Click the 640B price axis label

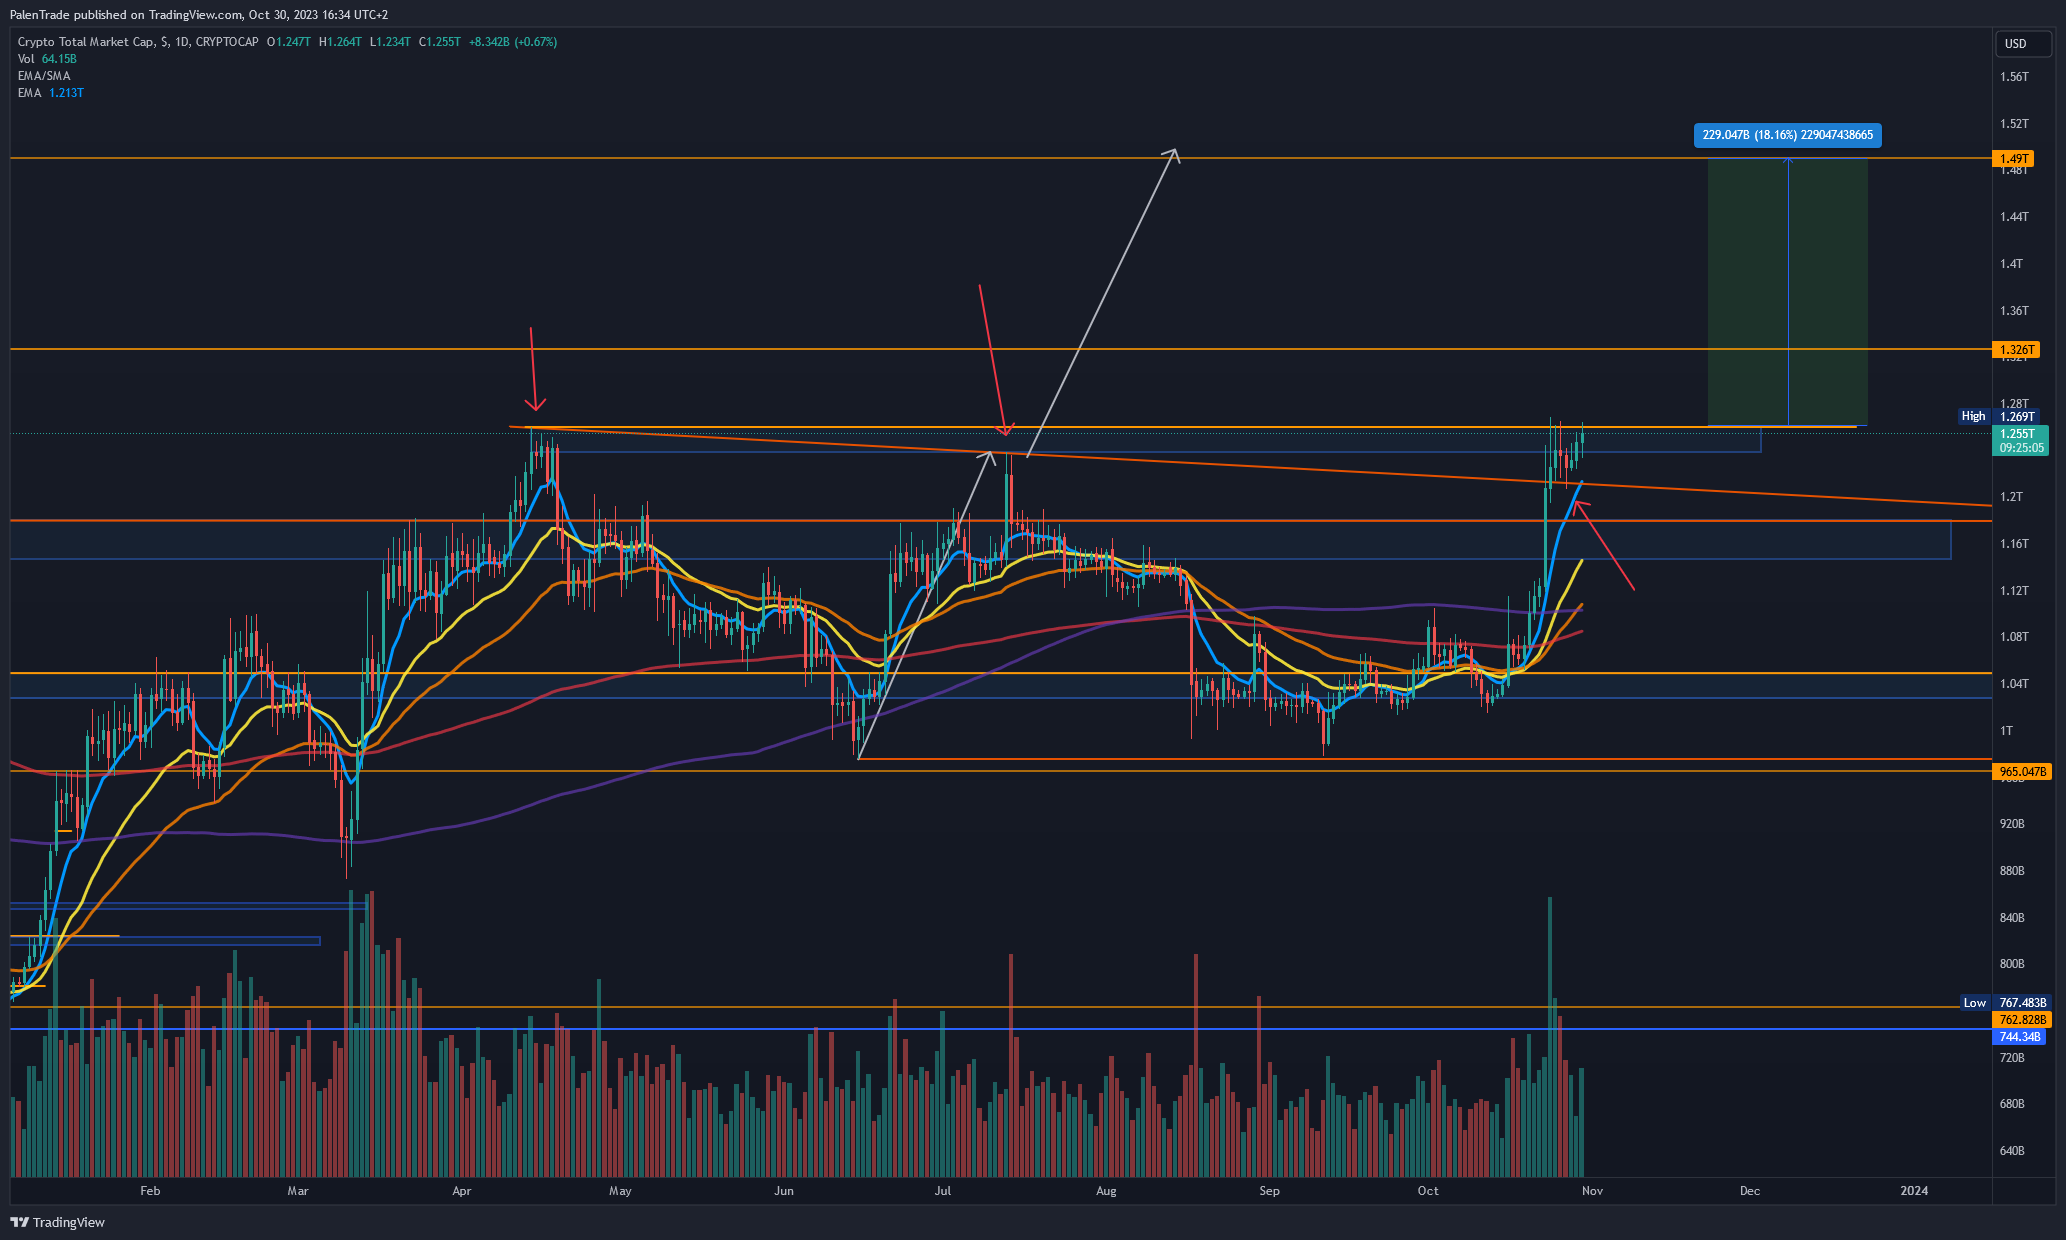tap(2012, 1151)
